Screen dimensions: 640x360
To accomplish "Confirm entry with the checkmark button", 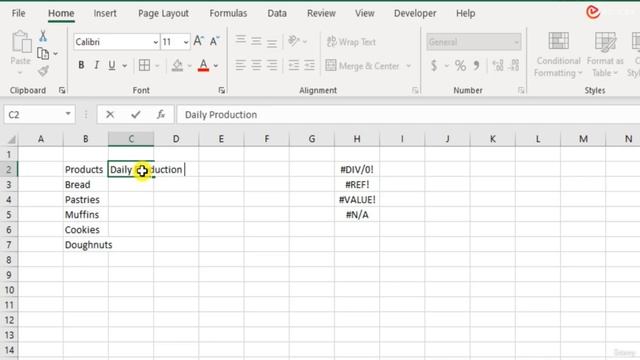I will (x=136, y=115).
